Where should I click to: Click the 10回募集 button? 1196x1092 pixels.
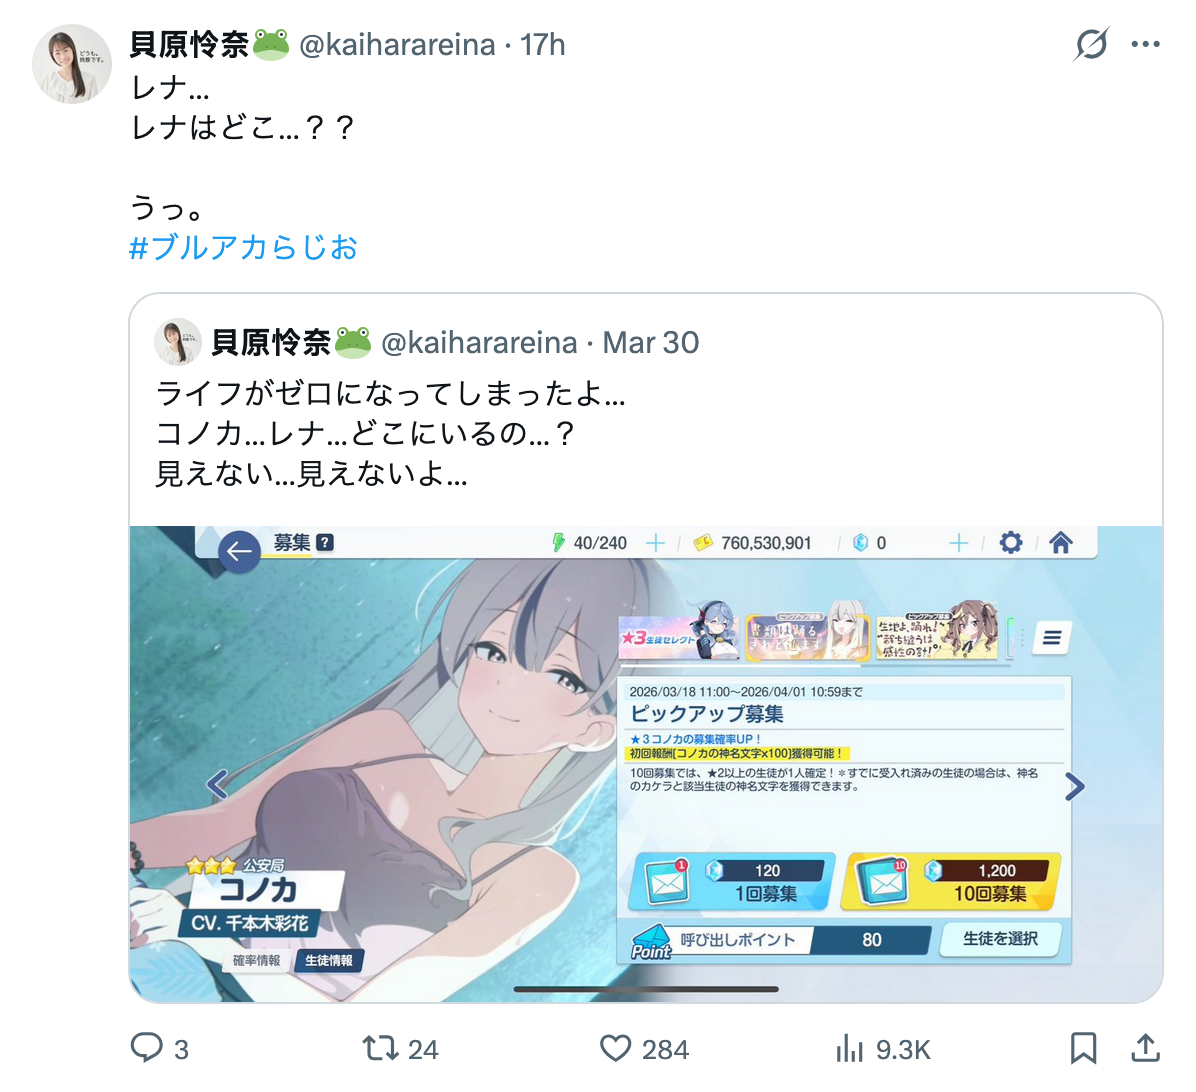tap(950, 882)
